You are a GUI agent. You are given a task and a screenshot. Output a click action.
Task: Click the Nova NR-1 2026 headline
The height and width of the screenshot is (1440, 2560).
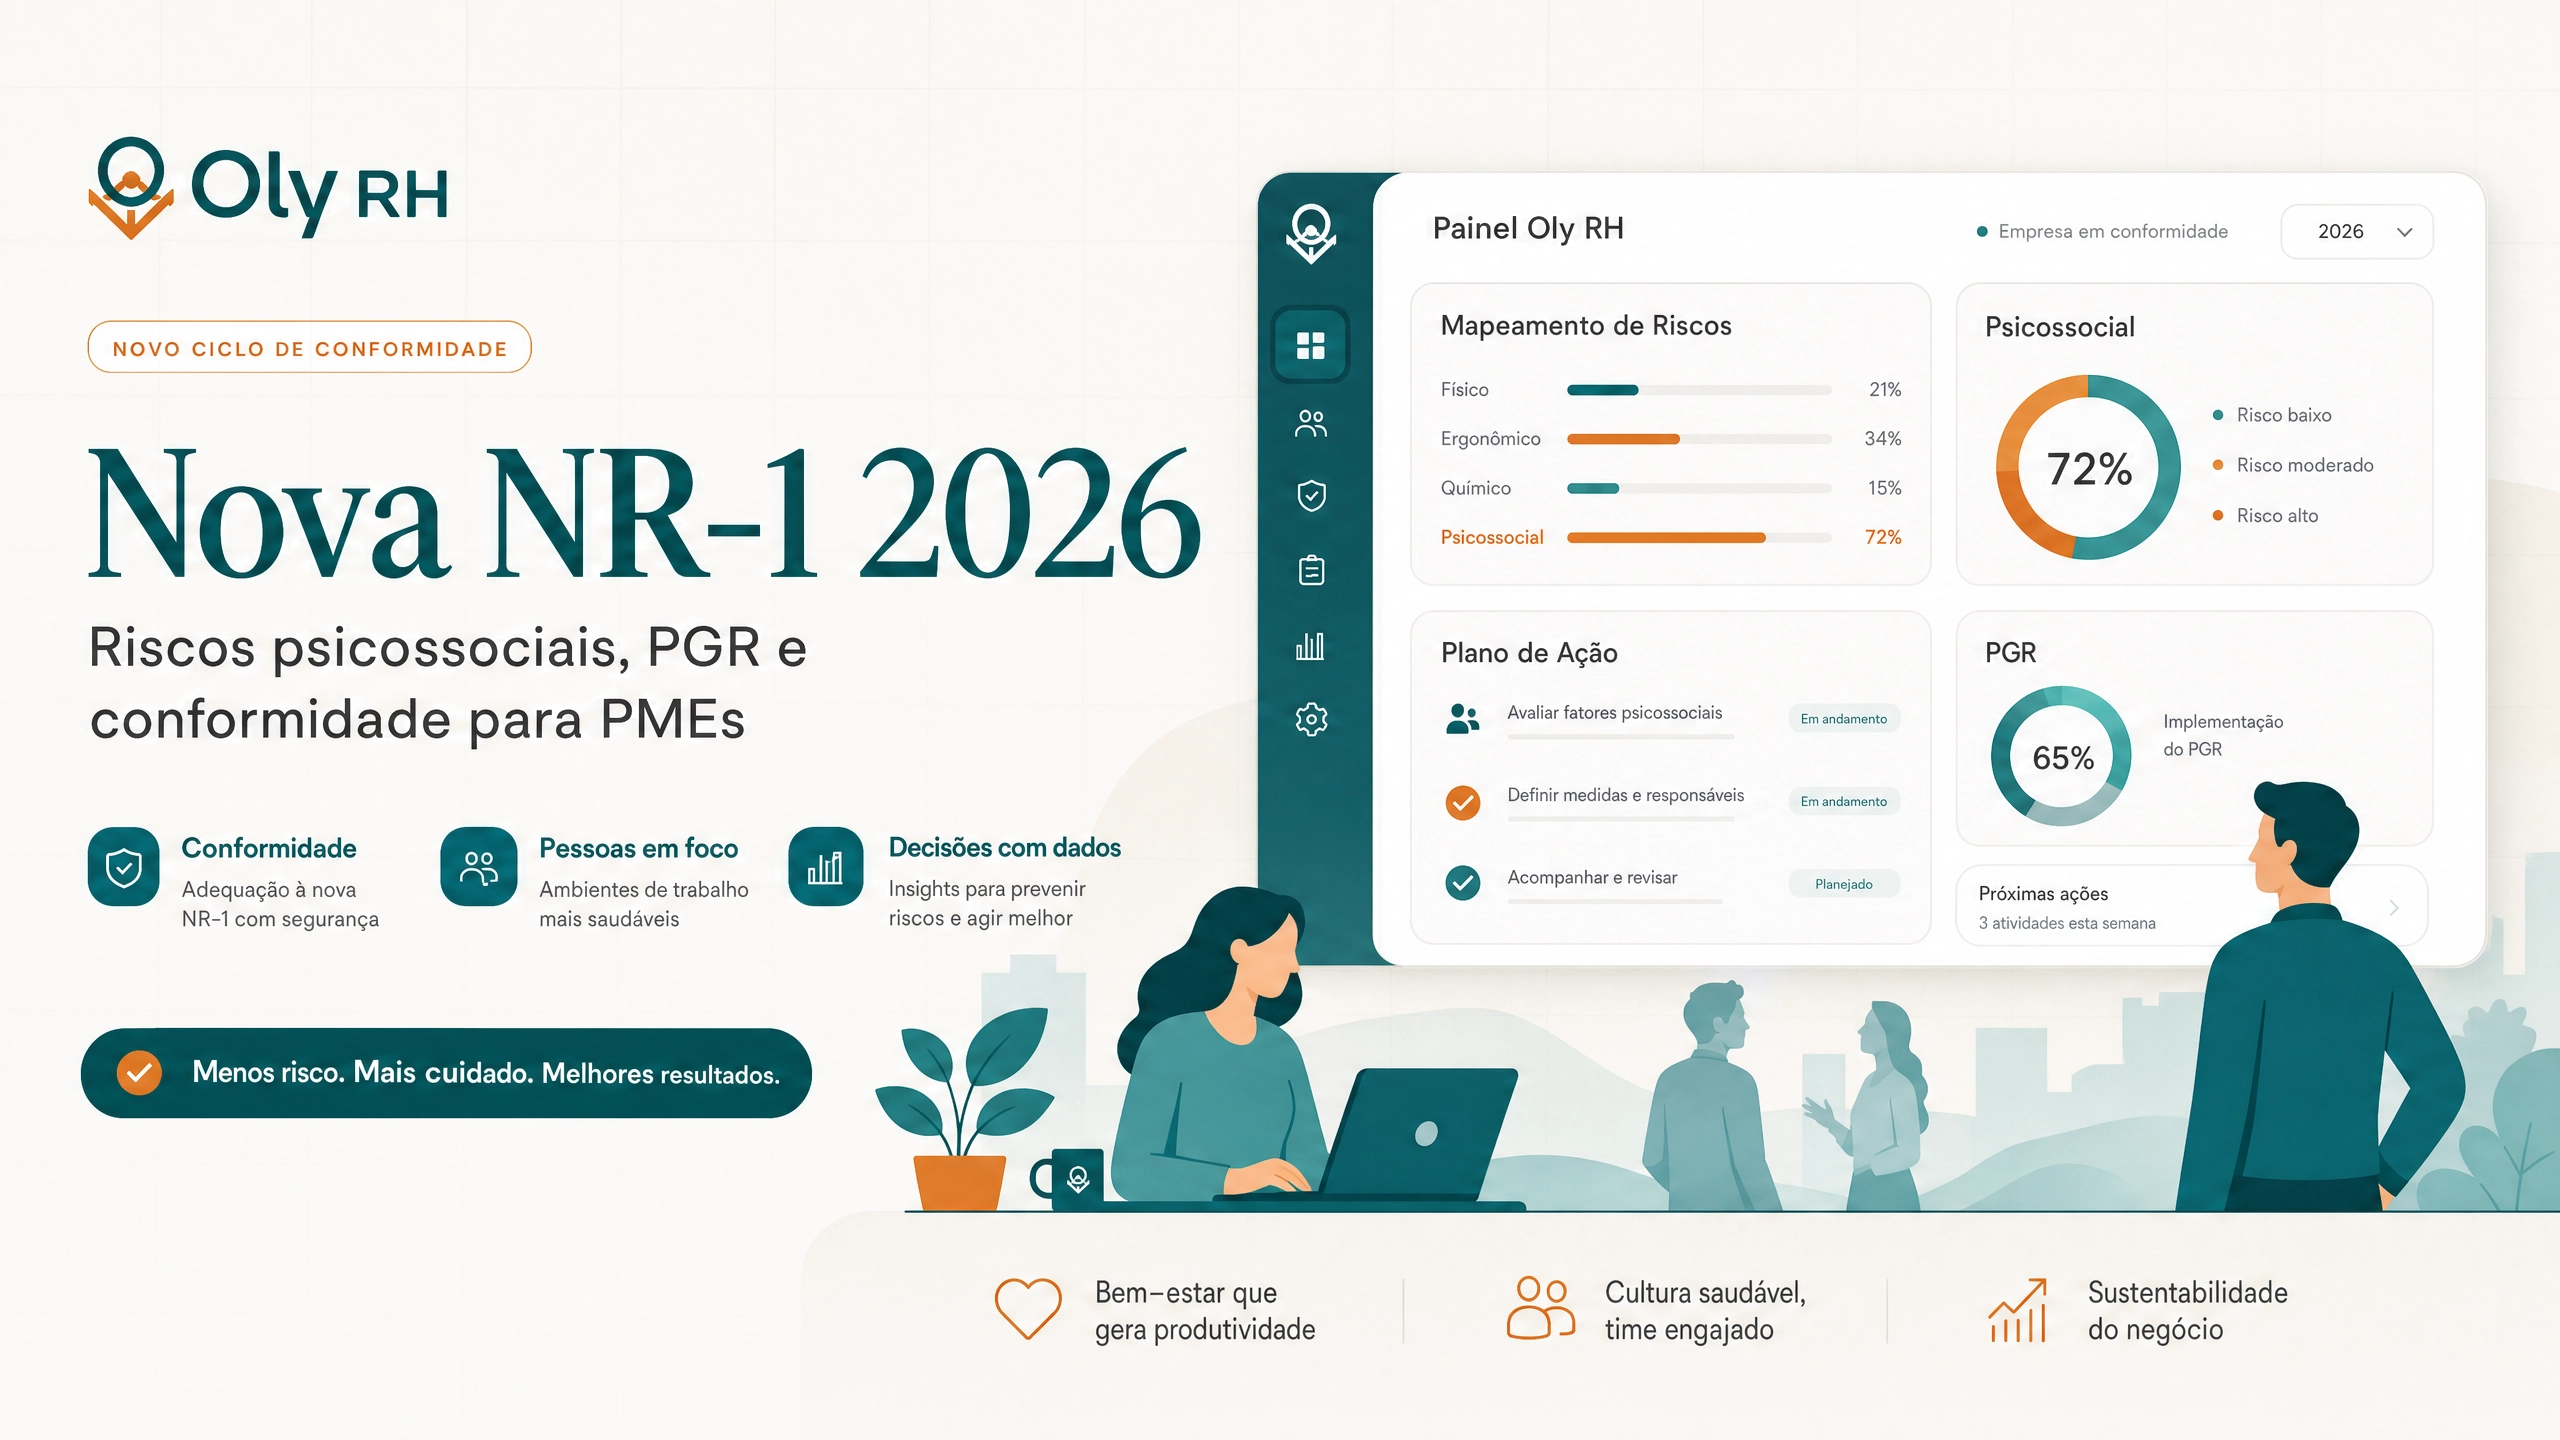click(x=645, y=513)
